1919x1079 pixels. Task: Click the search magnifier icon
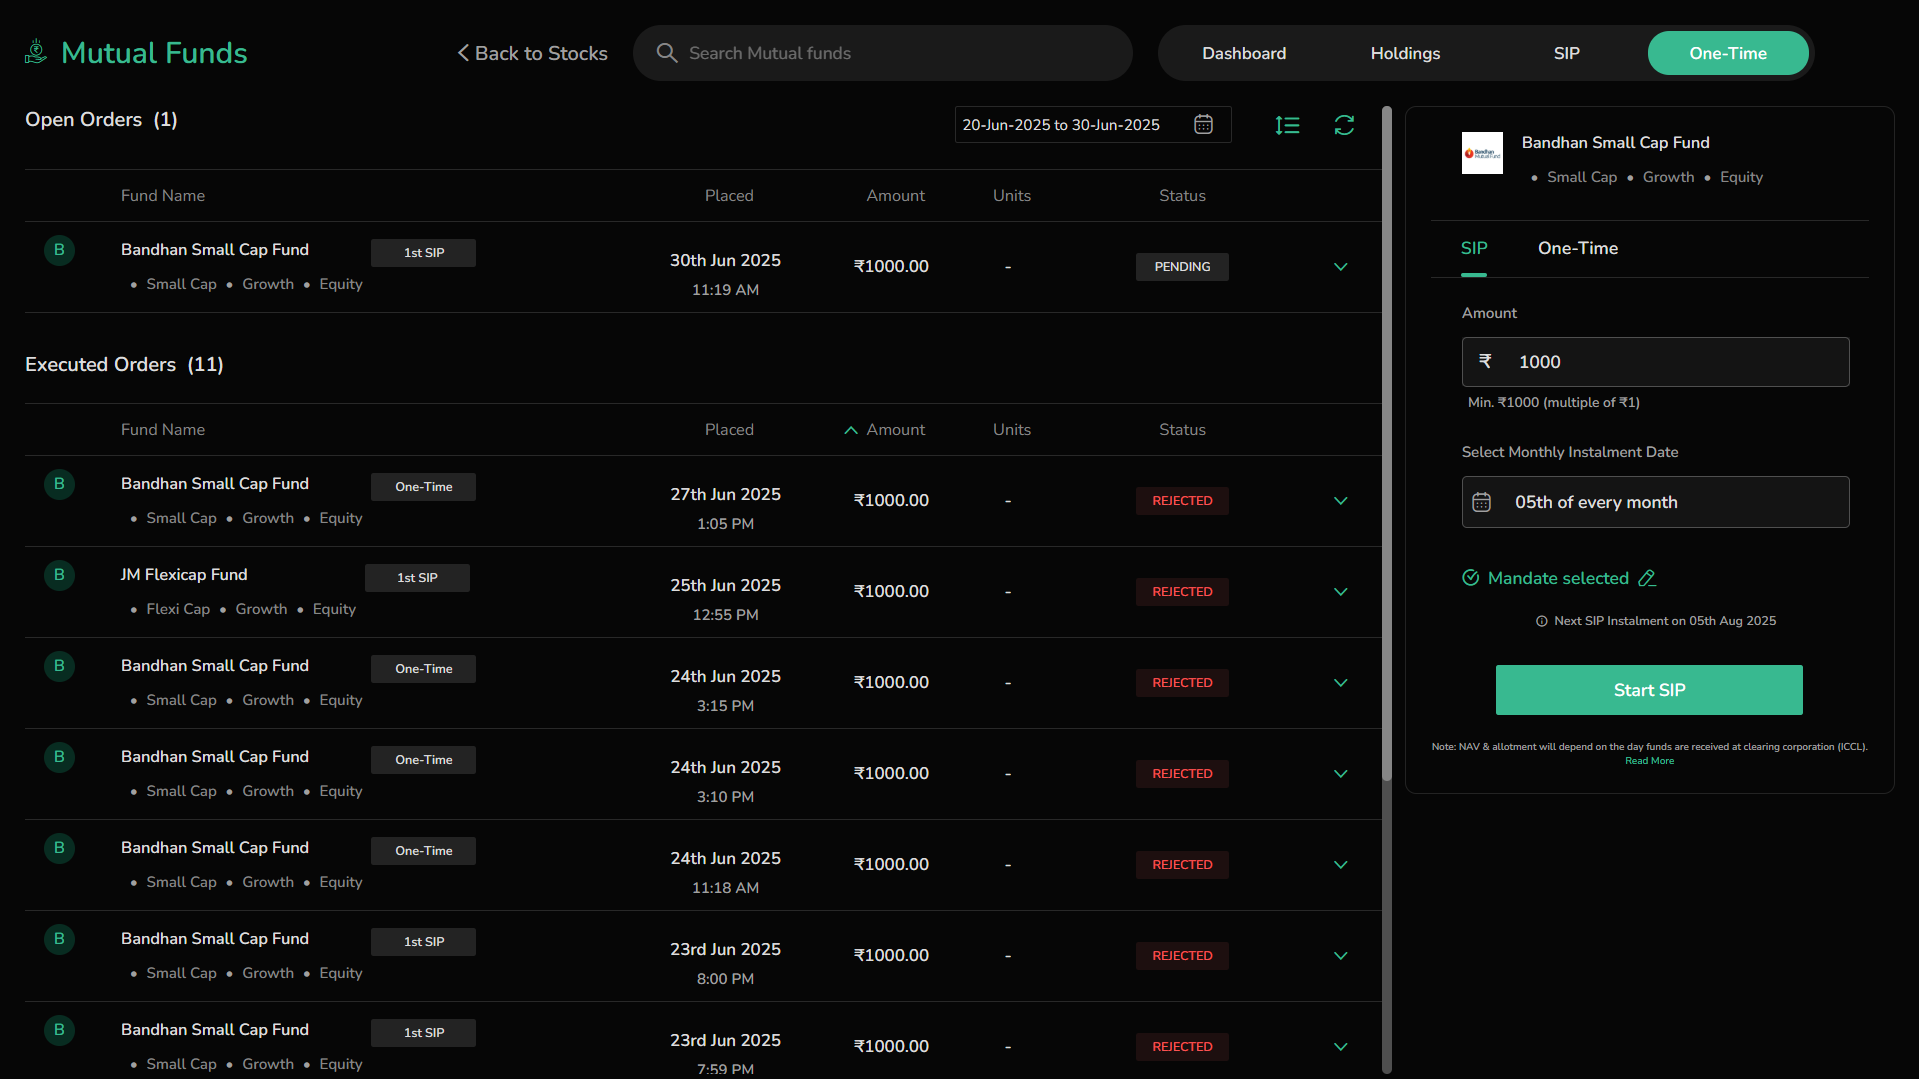(667, 53)
